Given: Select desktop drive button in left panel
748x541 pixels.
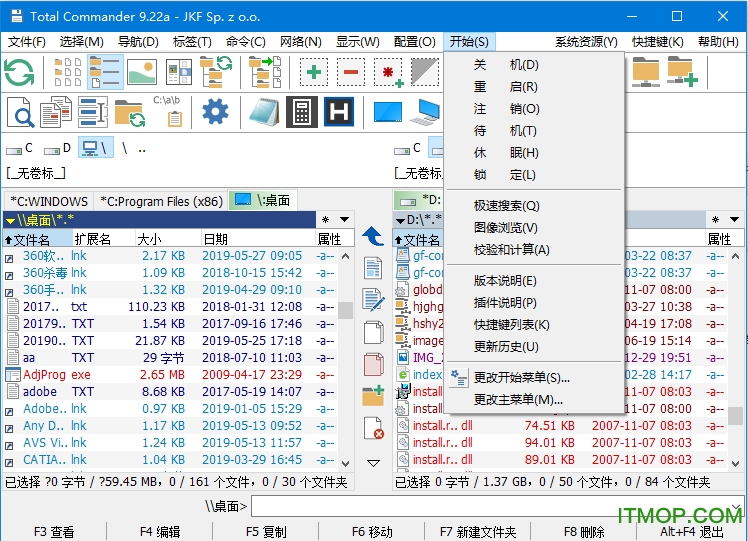Looking at the screenshot, I should 96,147.
